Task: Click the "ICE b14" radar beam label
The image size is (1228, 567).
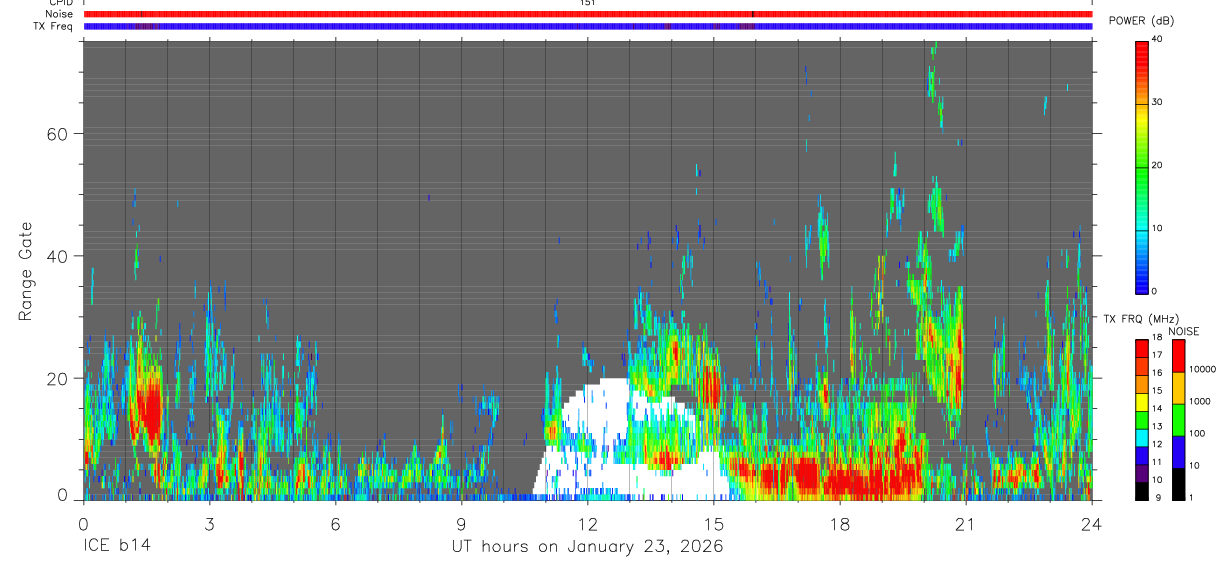Action: [115, 546]
